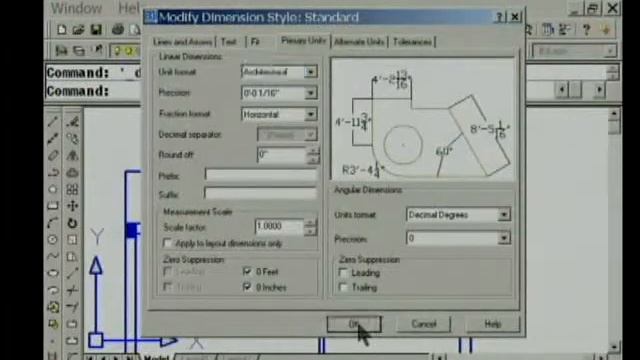The height and width of the screenshot is (360, 640).
Task: Open the Unit format dropdown
Action: tap(310, 72)
